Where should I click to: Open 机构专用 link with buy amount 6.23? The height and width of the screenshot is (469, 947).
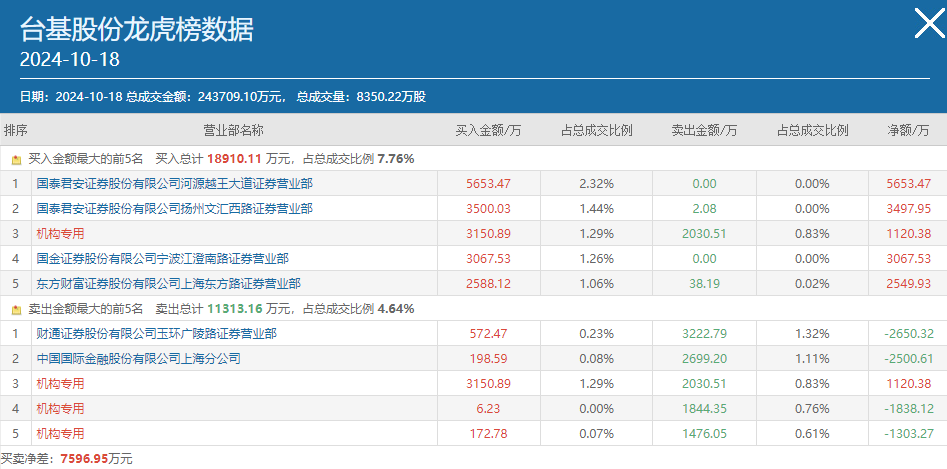(60, 409)
